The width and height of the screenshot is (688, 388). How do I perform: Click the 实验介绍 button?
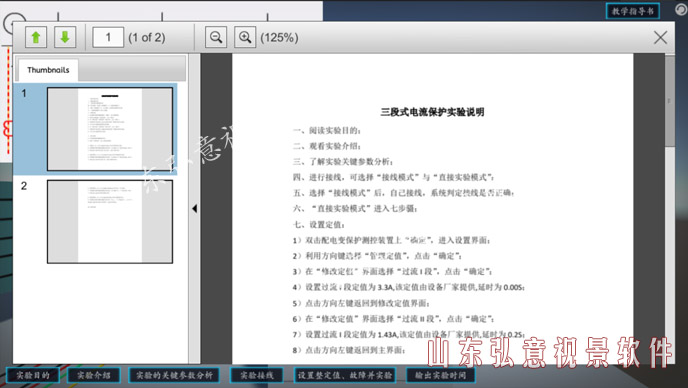[x=93, y=375]
